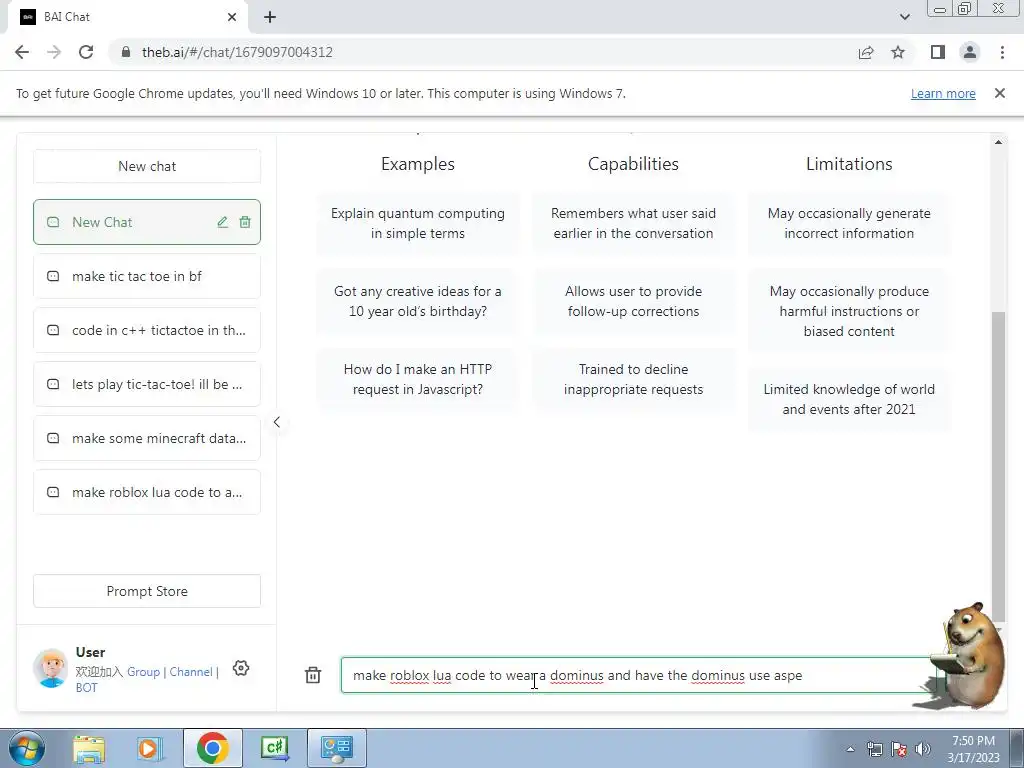Click 'Limited knowledge of world' limitation card
1024x768 pixels.
pyautogui.click(x=849, y=399)
